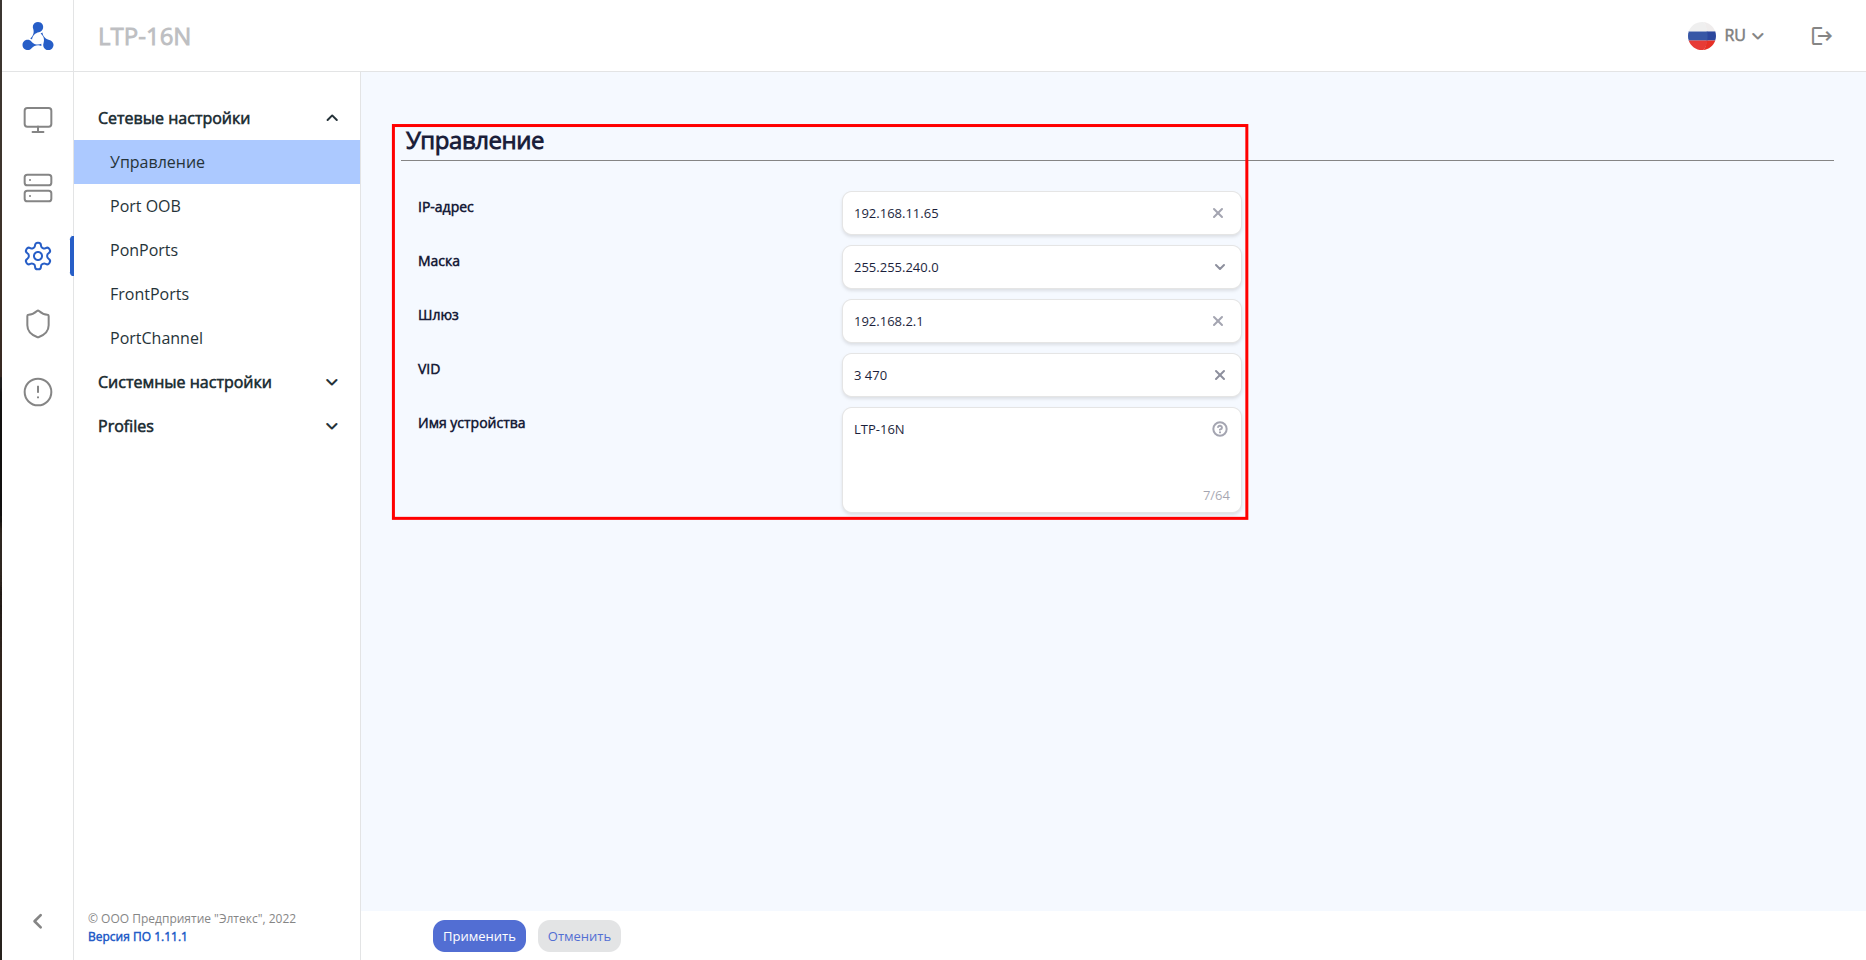
Task: Open the PonPorts menu item
Action: (x=144, y=250)
